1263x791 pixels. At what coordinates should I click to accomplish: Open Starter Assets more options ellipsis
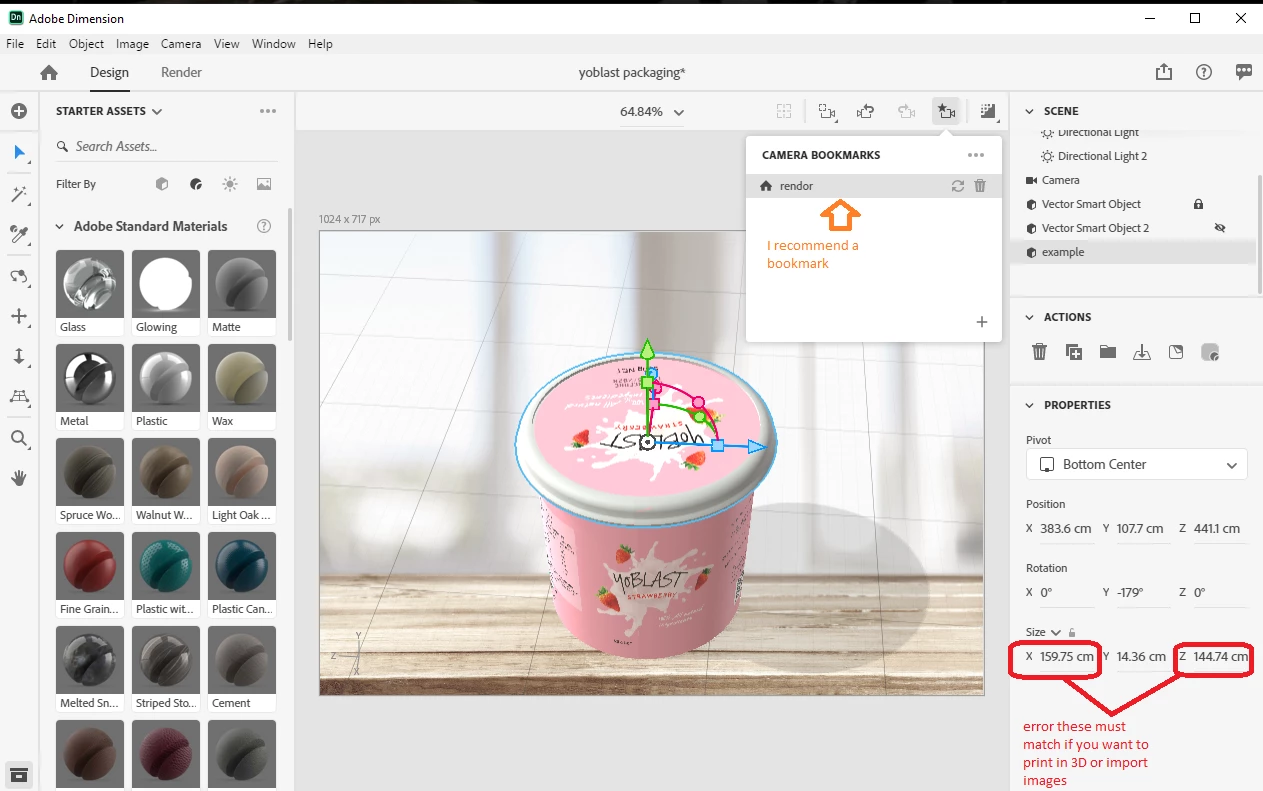(x=268, y=111)
